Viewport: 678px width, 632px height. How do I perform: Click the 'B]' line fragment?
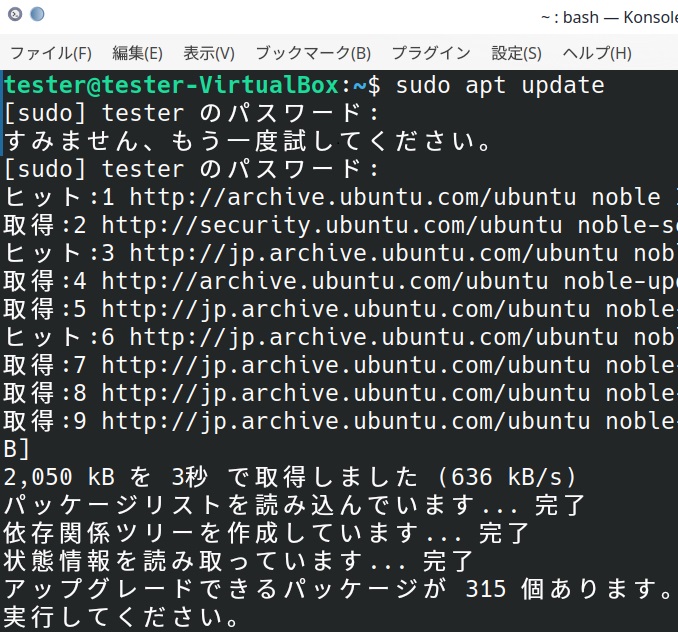pyautogui.click(x=16, y=449)
